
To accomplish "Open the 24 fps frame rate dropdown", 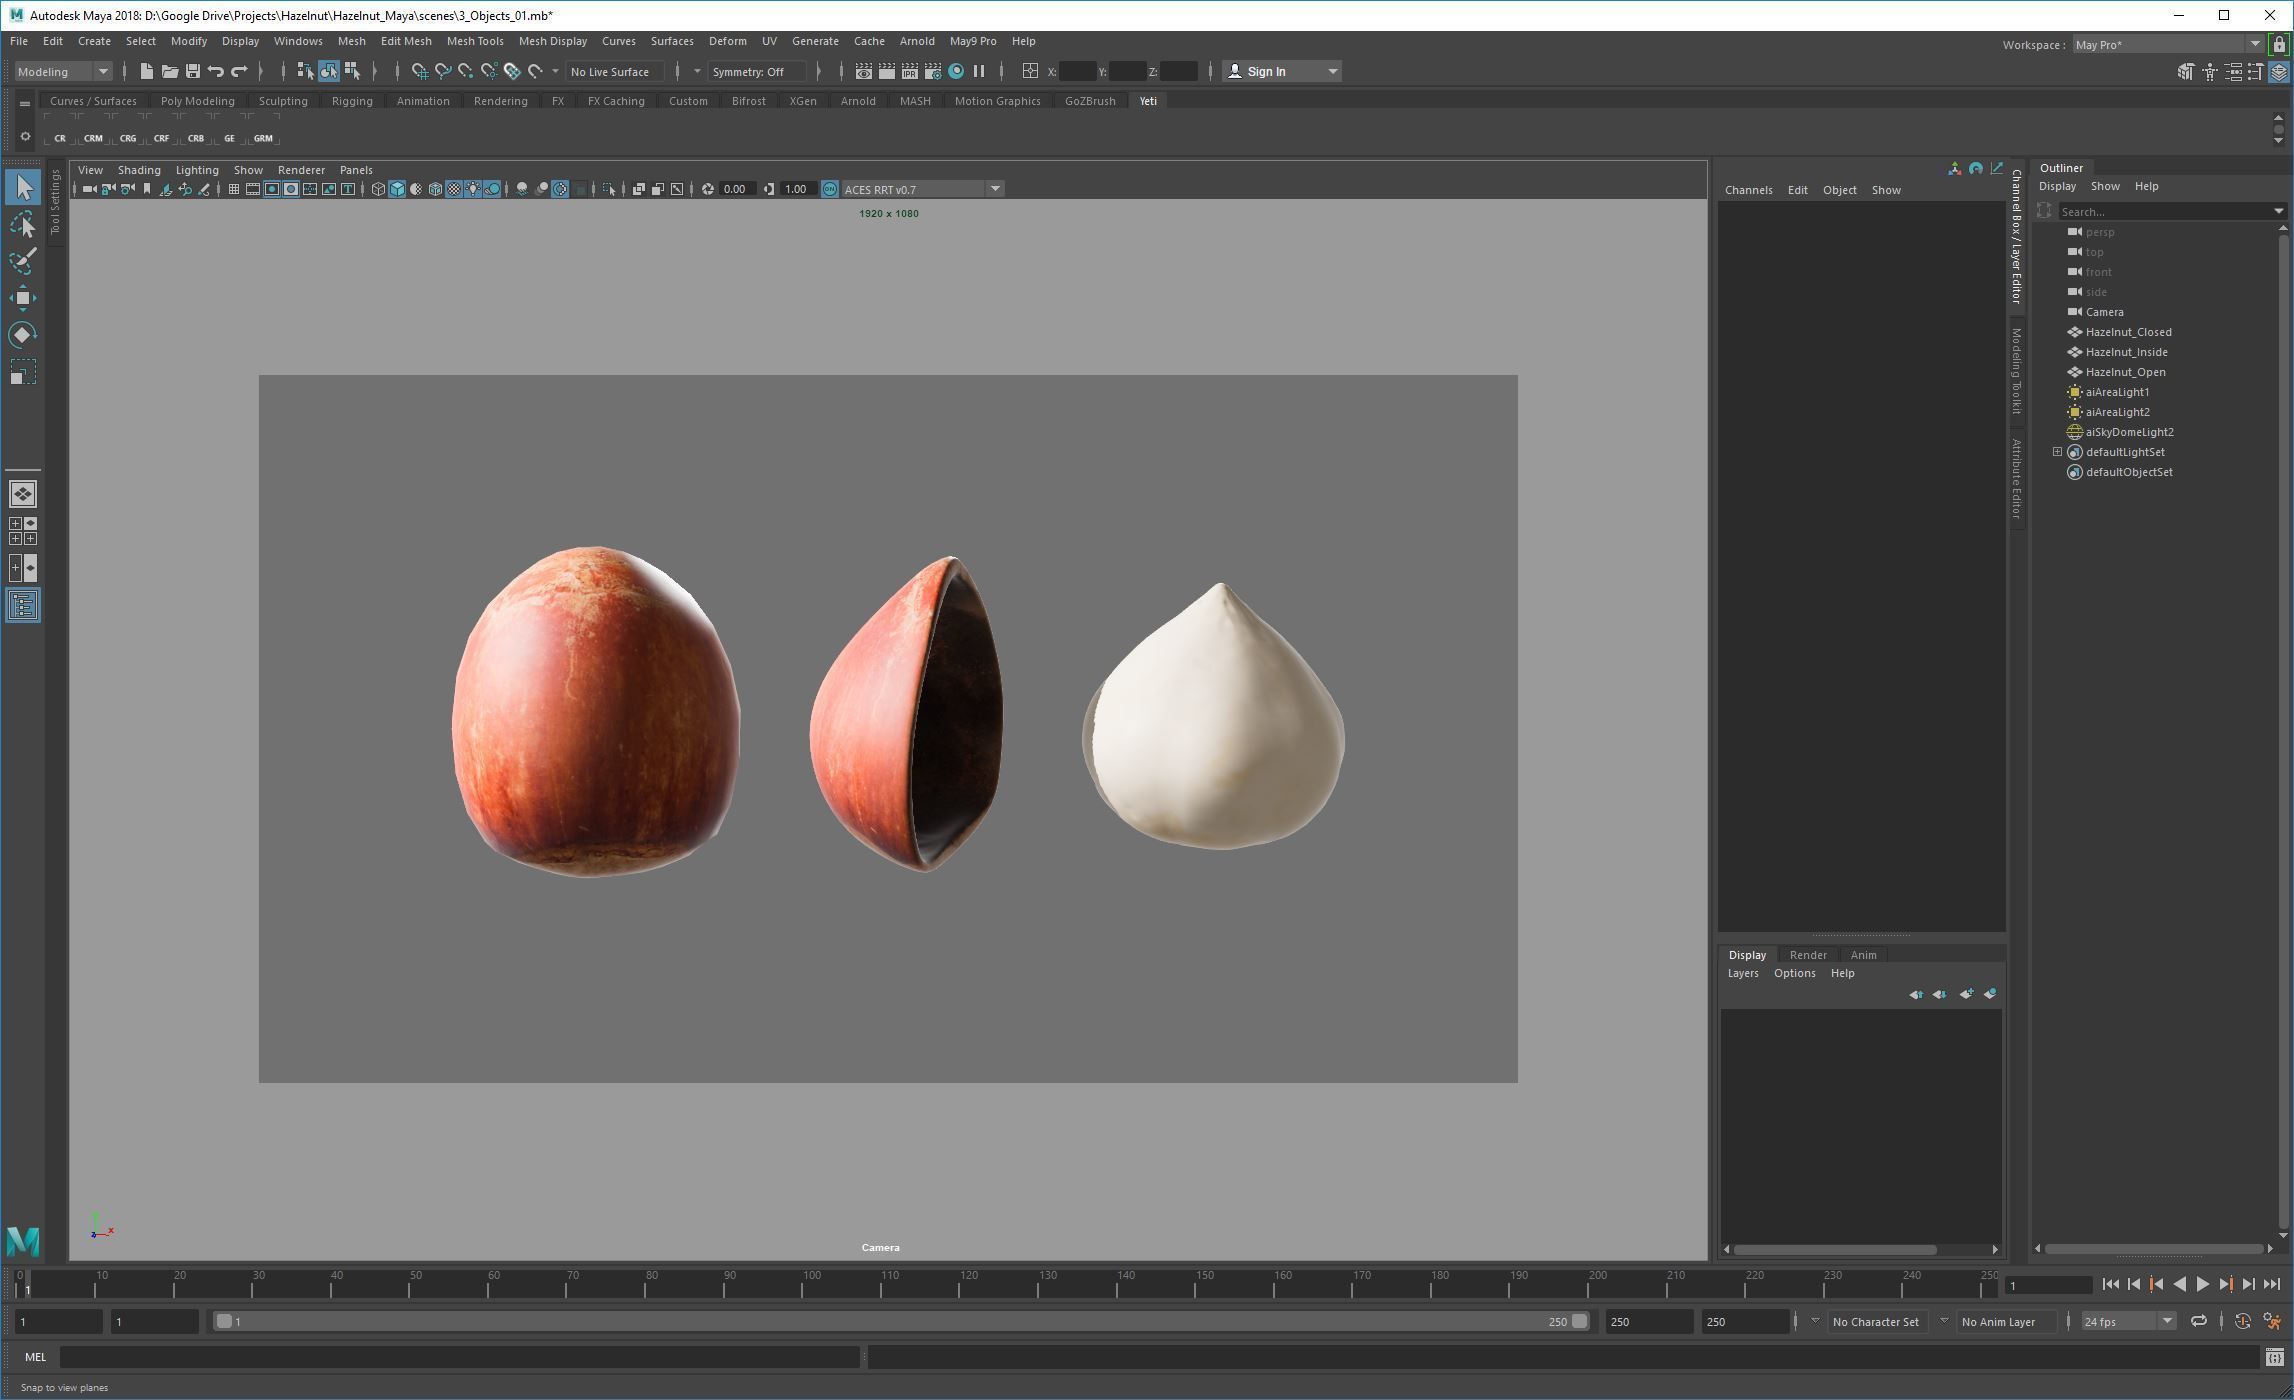I will pyautogui.click(x=2127, y=1321).
